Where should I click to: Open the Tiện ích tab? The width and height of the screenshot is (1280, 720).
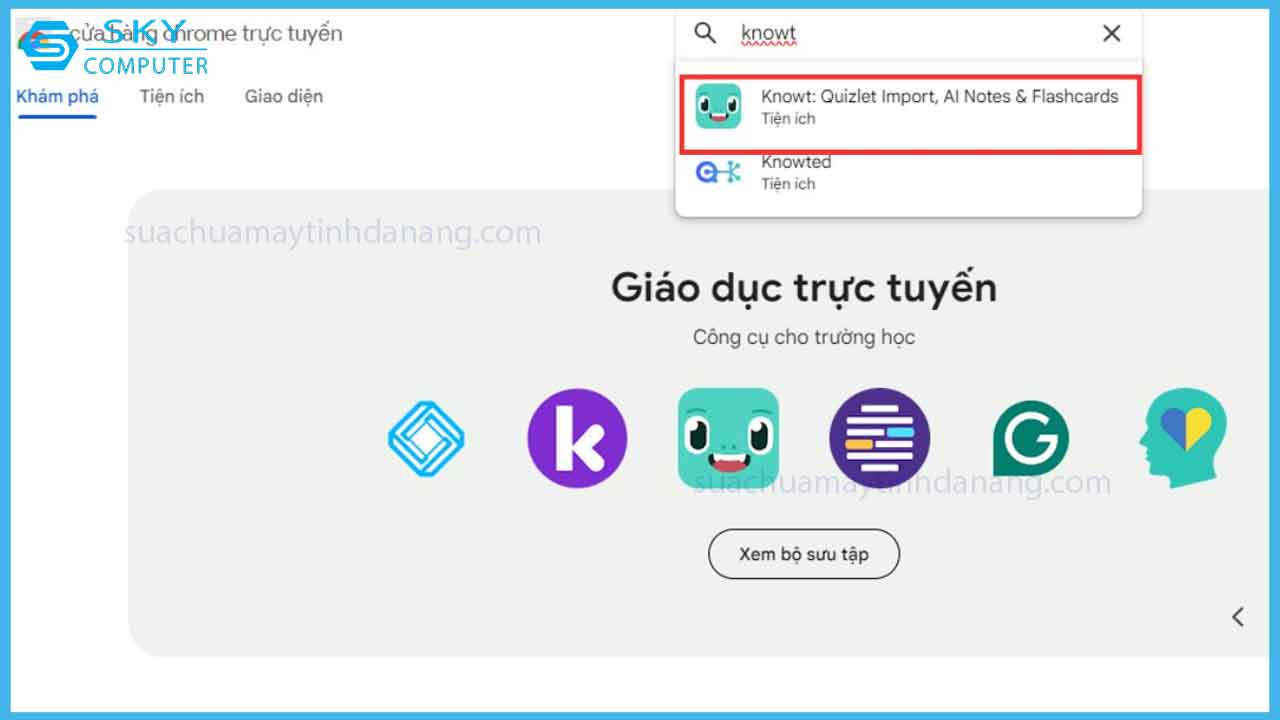click(172, 96)
